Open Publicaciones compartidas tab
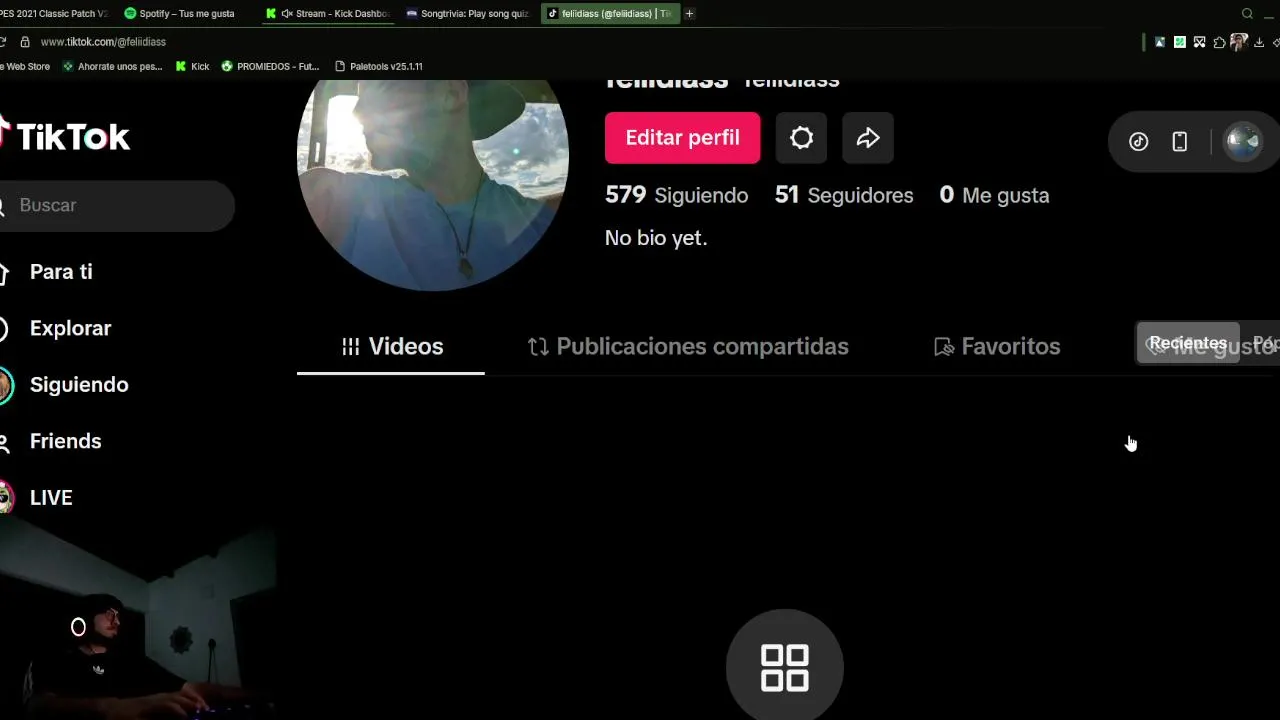Viewport: 1280px width, 720px height. point(688,347)
